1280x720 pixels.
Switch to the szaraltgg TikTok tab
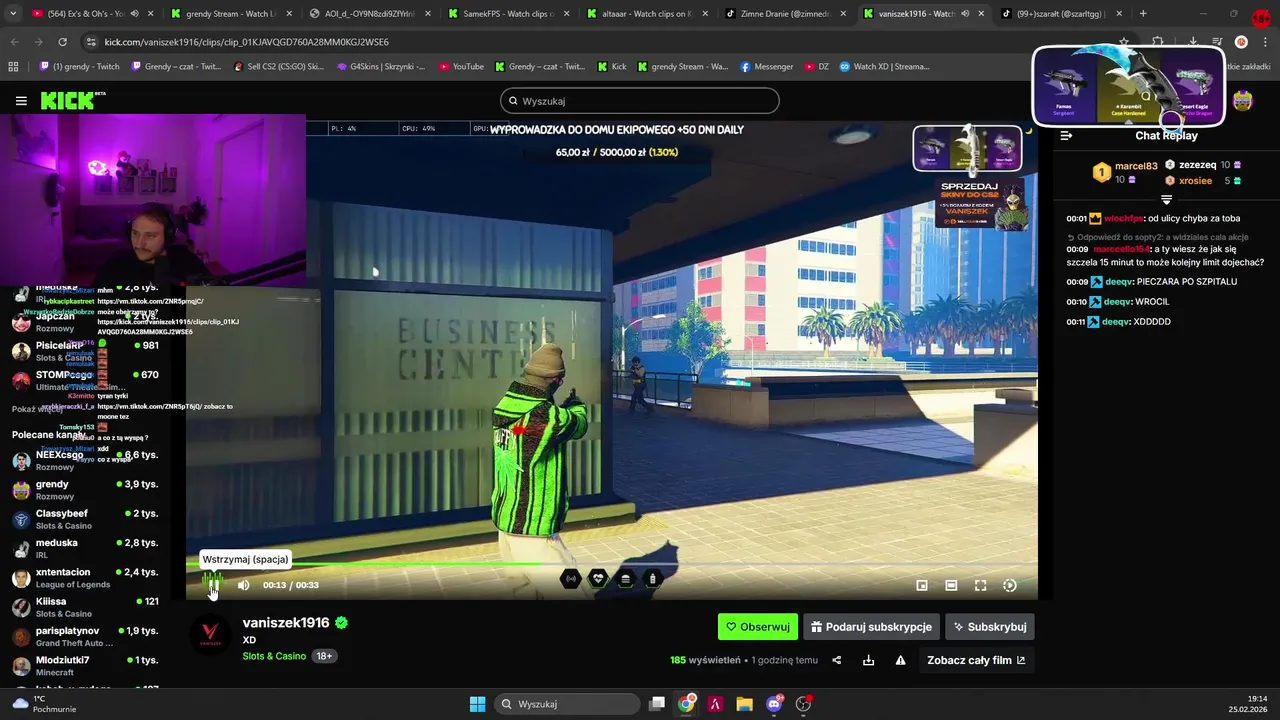click(1060, 14)
